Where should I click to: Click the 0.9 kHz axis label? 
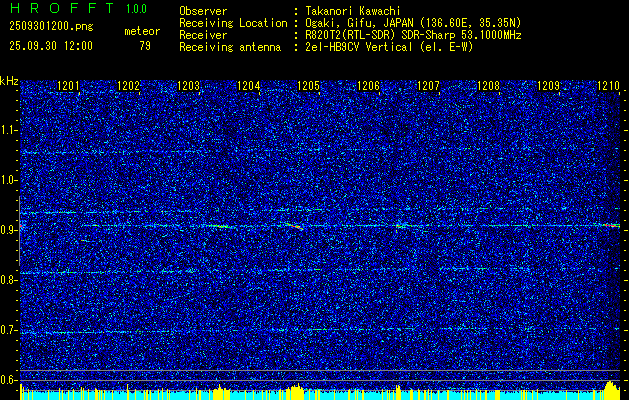point(9,230)
